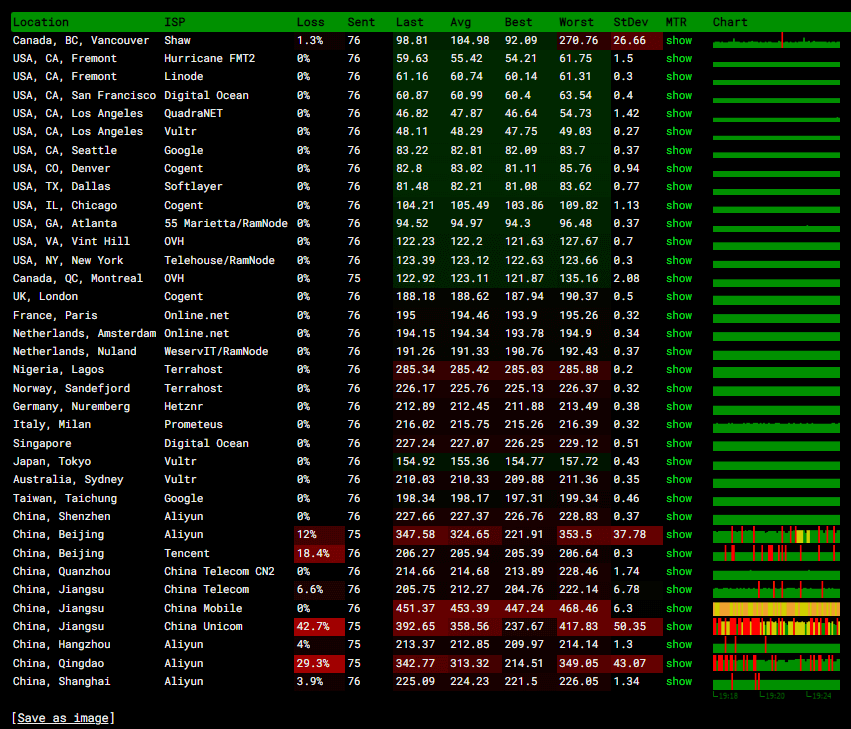Select the 18.4% loss value
This screenshot has width=851, height=729.
point(313,553)
